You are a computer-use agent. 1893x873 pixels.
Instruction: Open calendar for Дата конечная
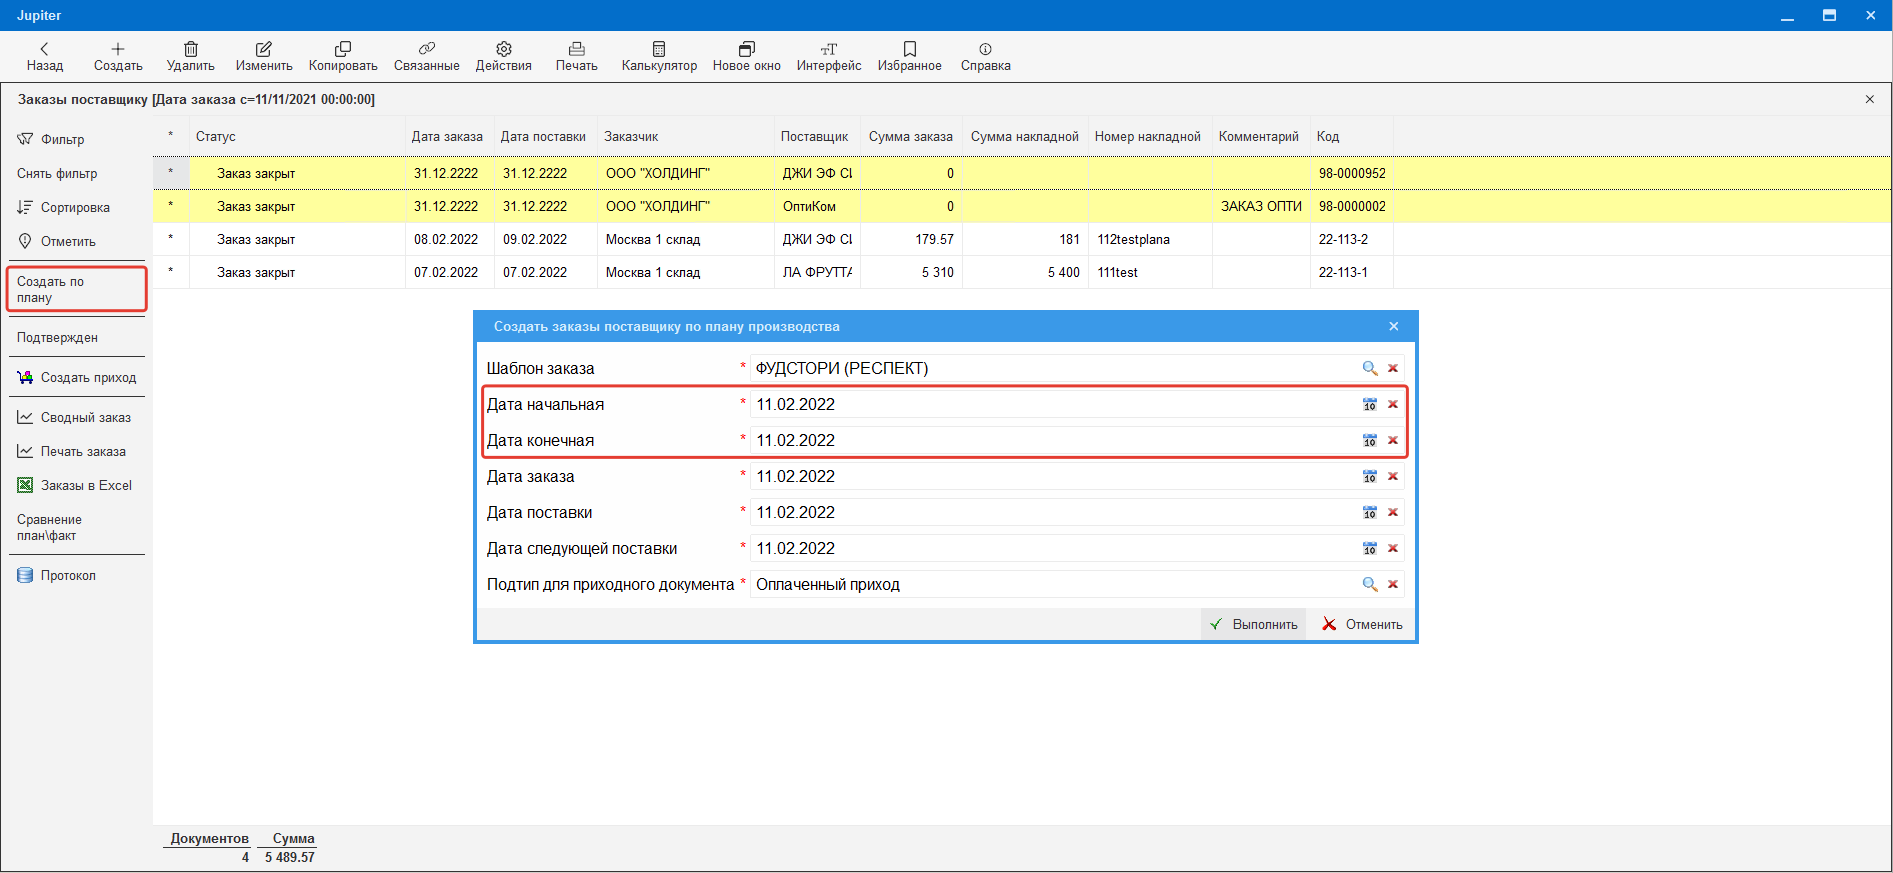click(1370, 440)
